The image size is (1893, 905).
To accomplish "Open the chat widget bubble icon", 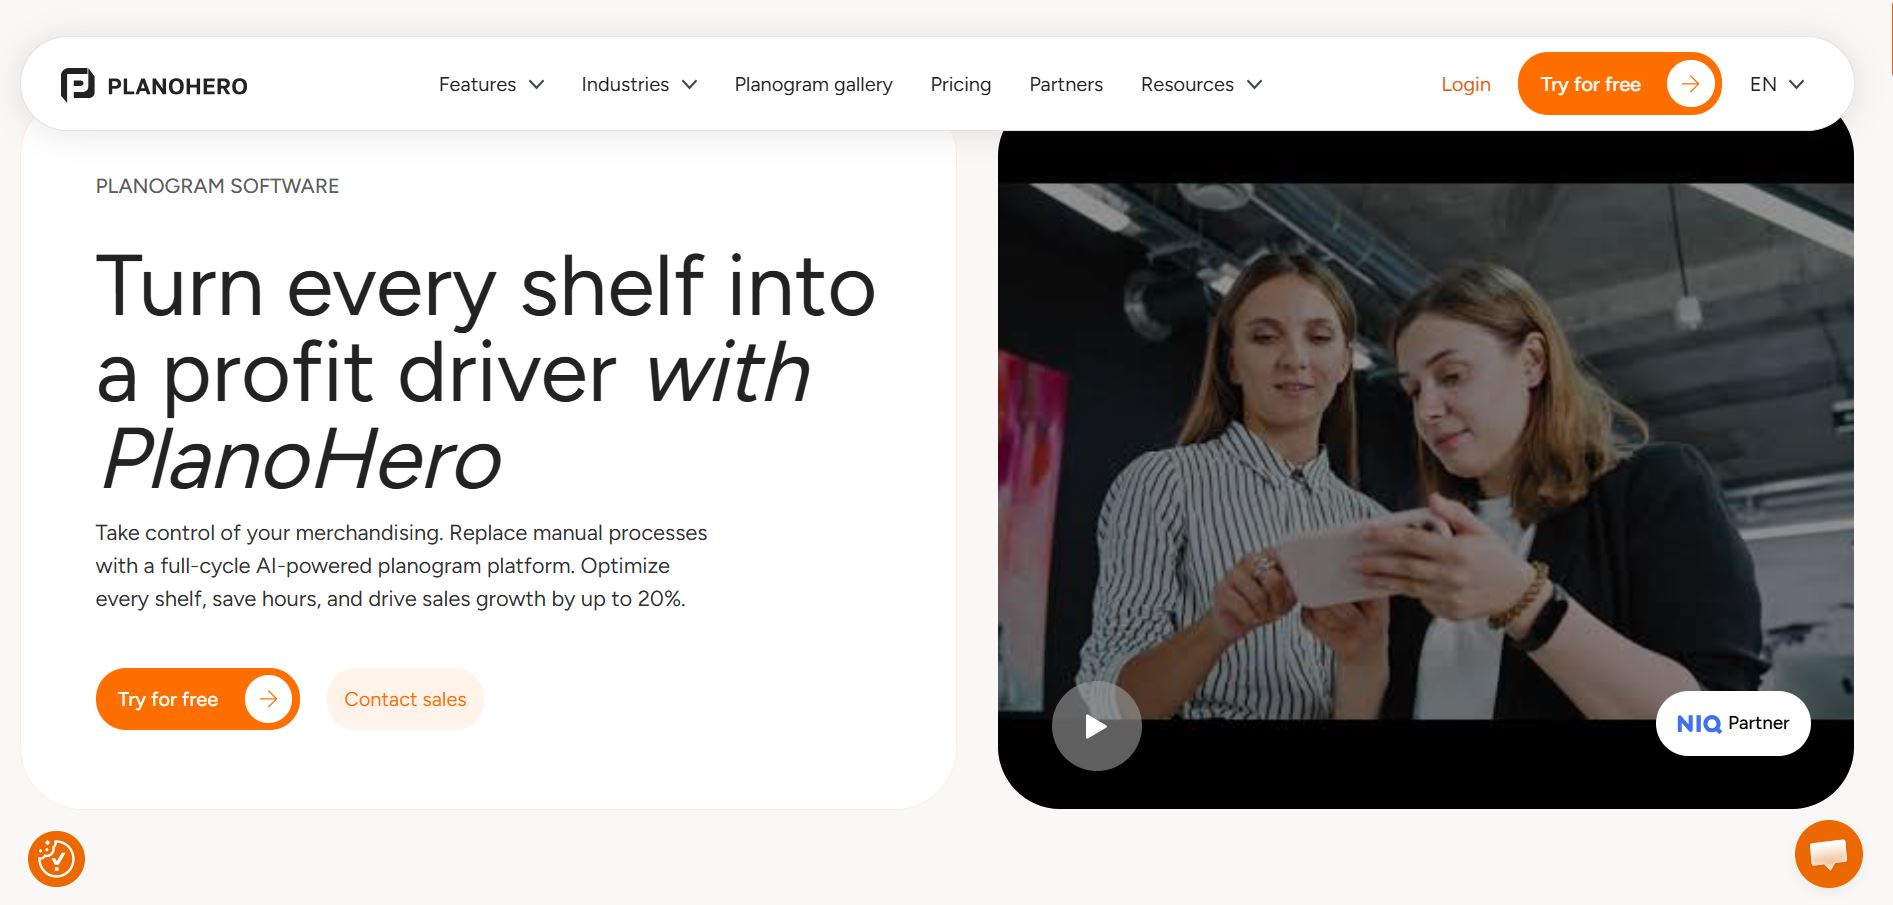I will tap(1828, 854).
